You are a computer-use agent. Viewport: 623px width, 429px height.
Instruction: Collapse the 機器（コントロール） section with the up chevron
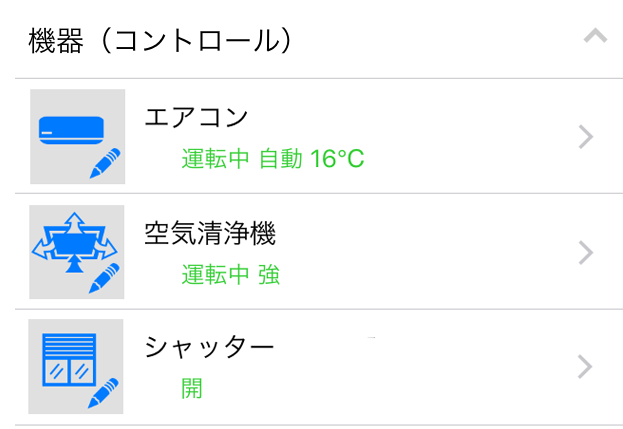pos(595,37)
